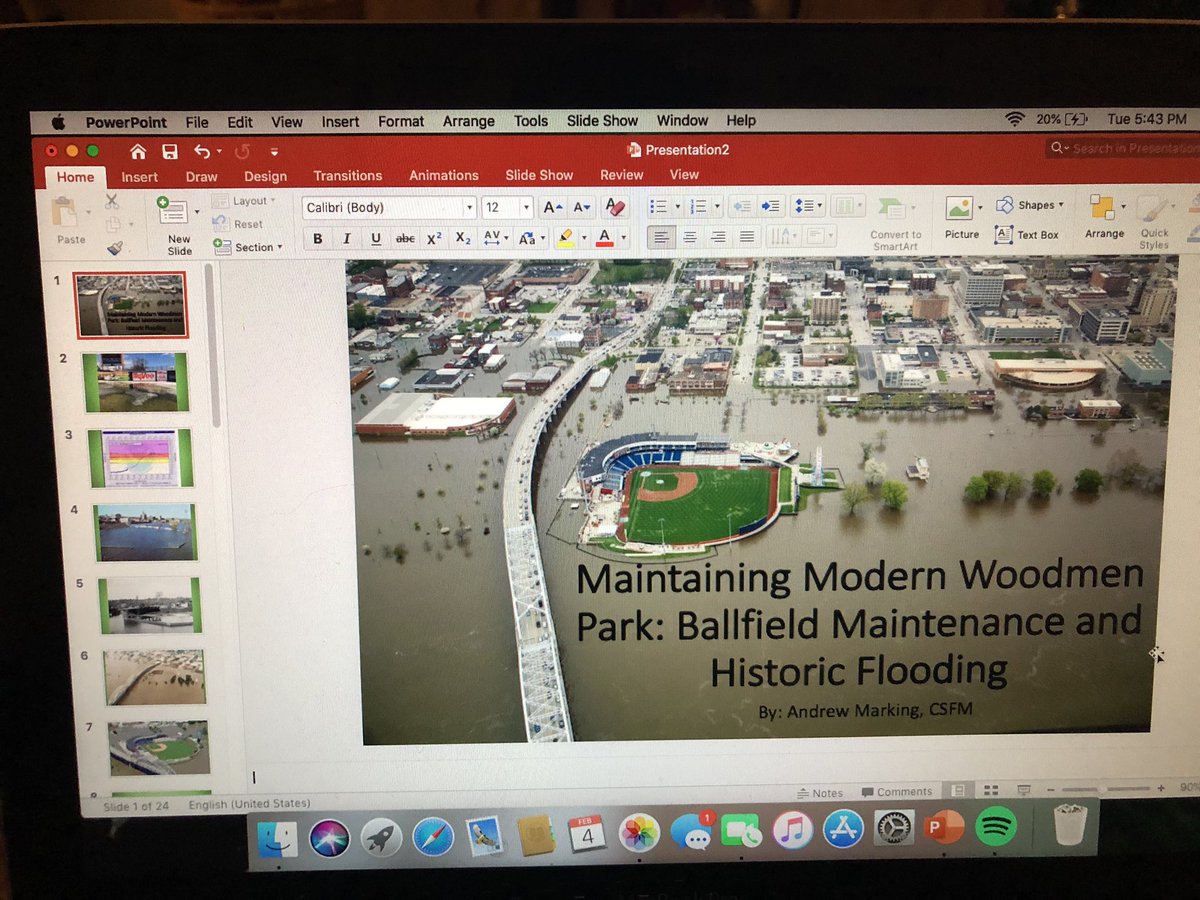The width and height of the screenshot is (1200, 900).
Task: Open the Insert ribbon tab
Action: tap(140, 177)
